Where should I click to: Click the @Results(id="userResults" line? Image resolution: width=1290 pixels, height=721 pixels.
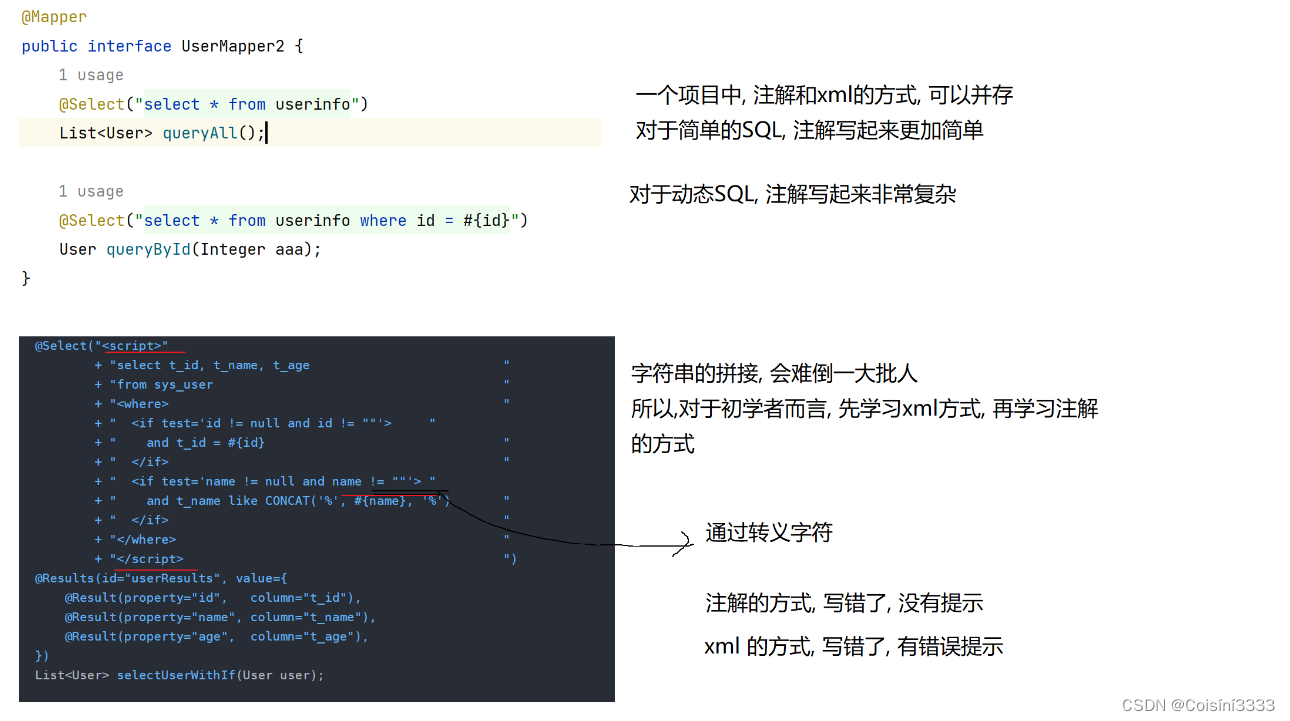[161, 578]
